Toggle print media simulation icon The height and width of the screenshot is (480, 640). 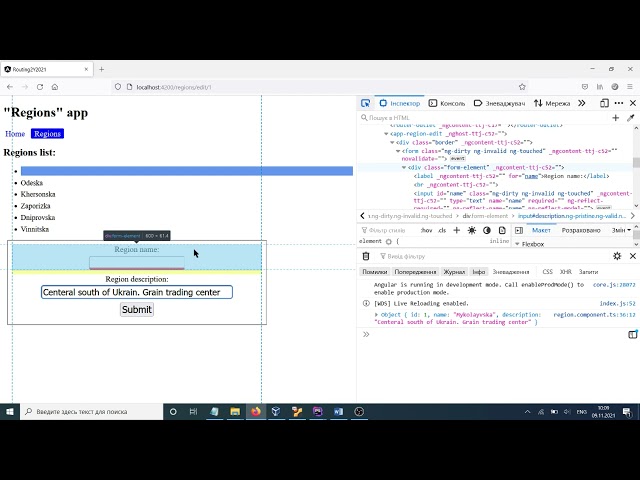[x=502, y=230]
